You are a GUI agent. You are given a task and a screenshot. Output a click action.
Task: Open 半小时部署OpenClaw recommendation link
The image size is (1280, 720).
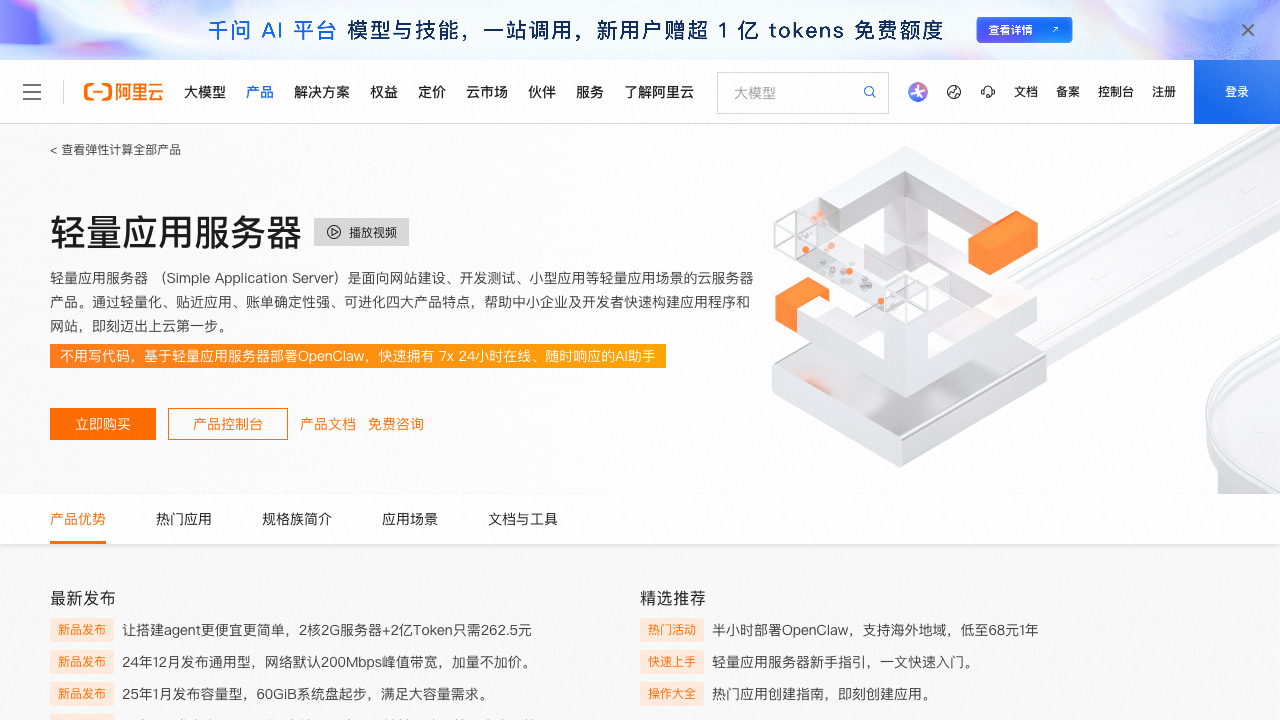pos(875,630)
